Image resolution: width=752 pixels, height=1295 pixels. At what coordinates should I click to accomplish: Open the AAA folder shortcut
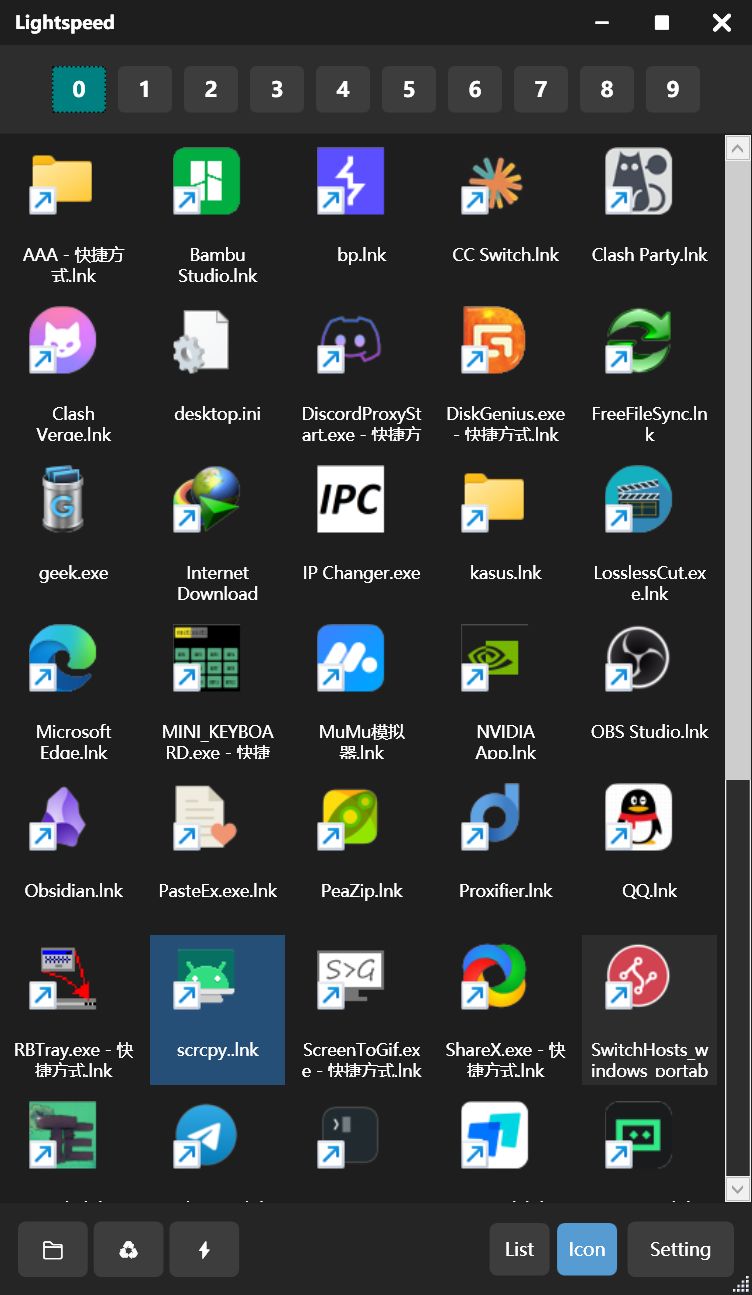62,182
